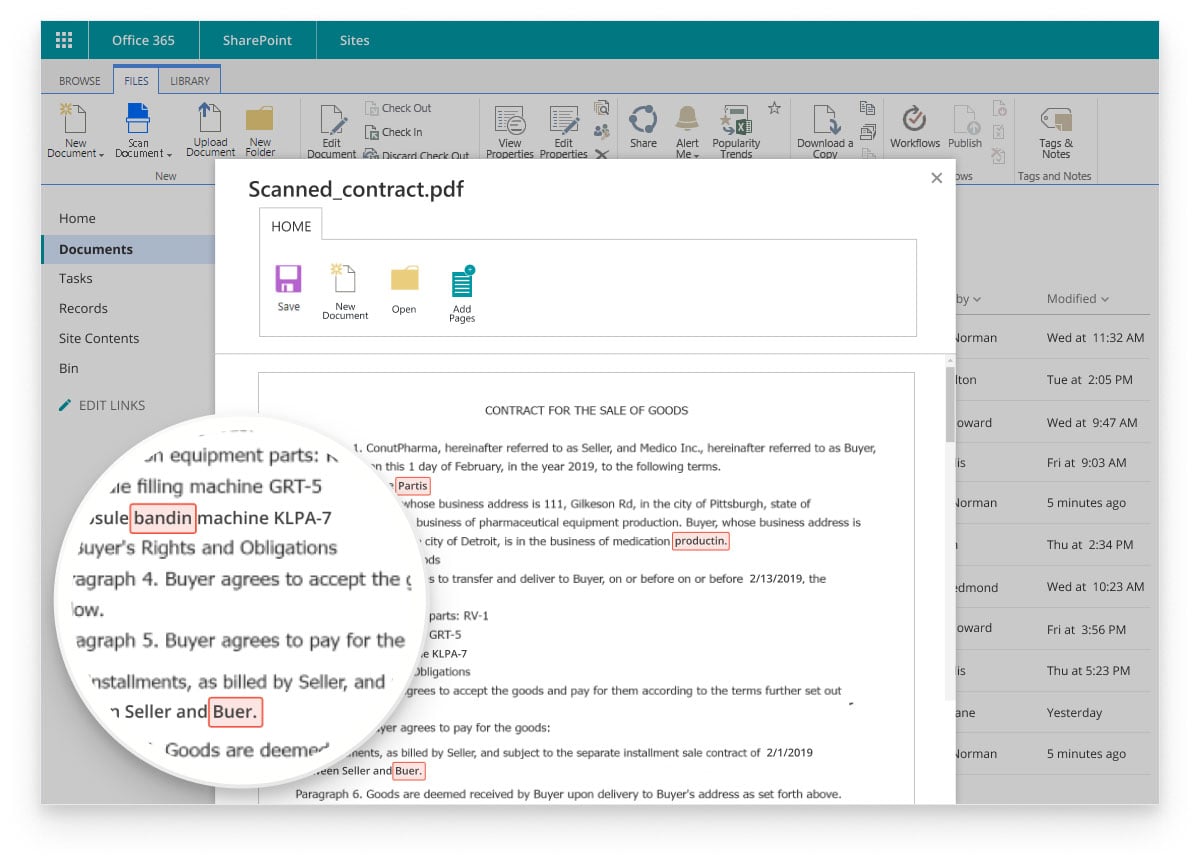Screen dimensions: 1200x865
Task: Switch to the LIBRARY ribbon tab
Action: 190,81
